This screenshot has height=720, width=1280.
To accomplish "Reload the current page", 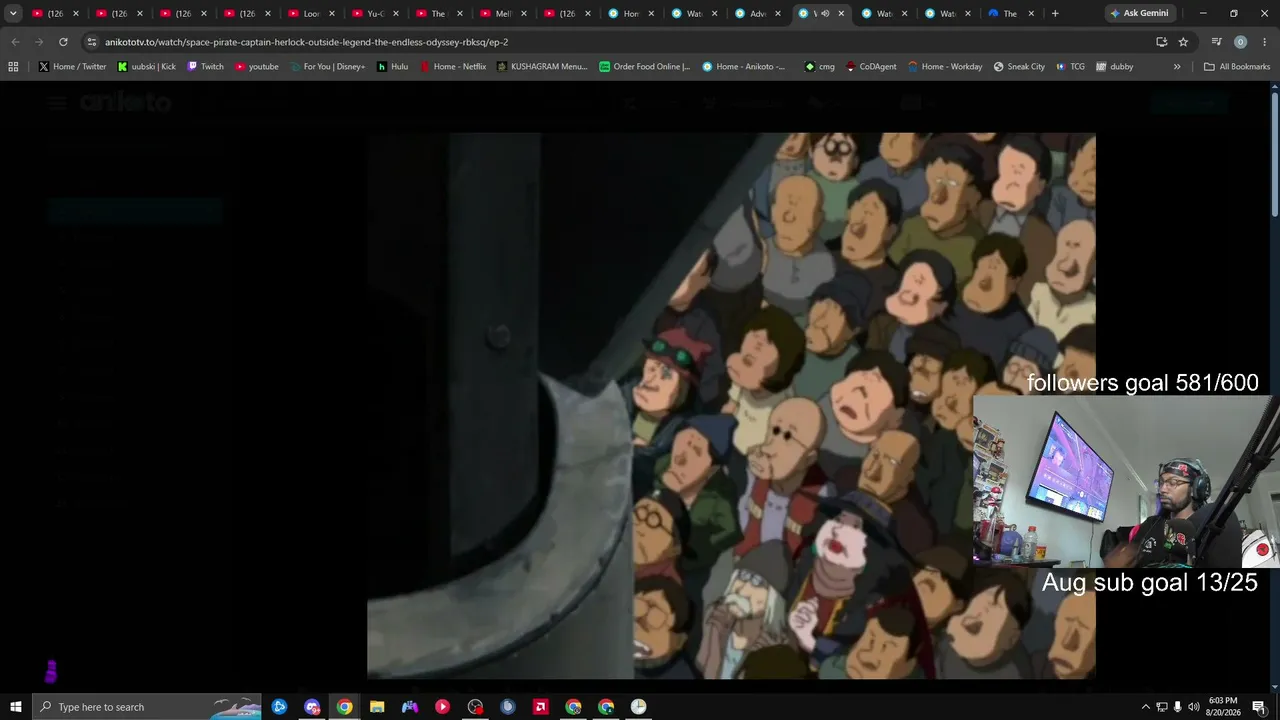I will pos(63,42).
